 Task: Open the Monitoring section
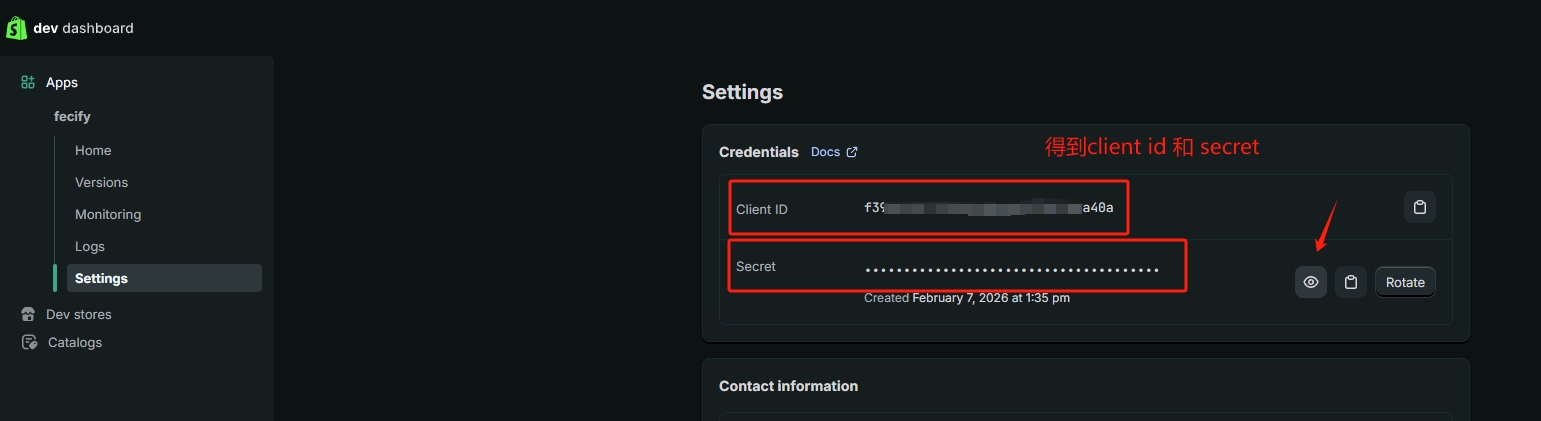[x=108, y=215]
